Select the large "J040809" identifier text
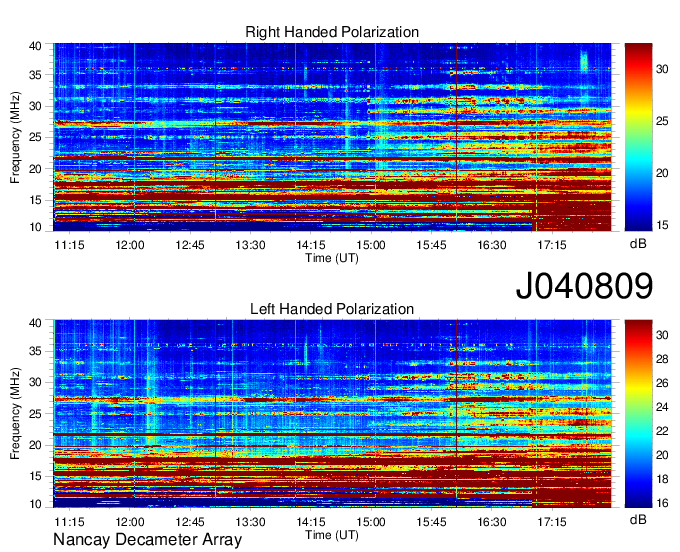The width and height of the screenshot is (680, 552). 584,286
